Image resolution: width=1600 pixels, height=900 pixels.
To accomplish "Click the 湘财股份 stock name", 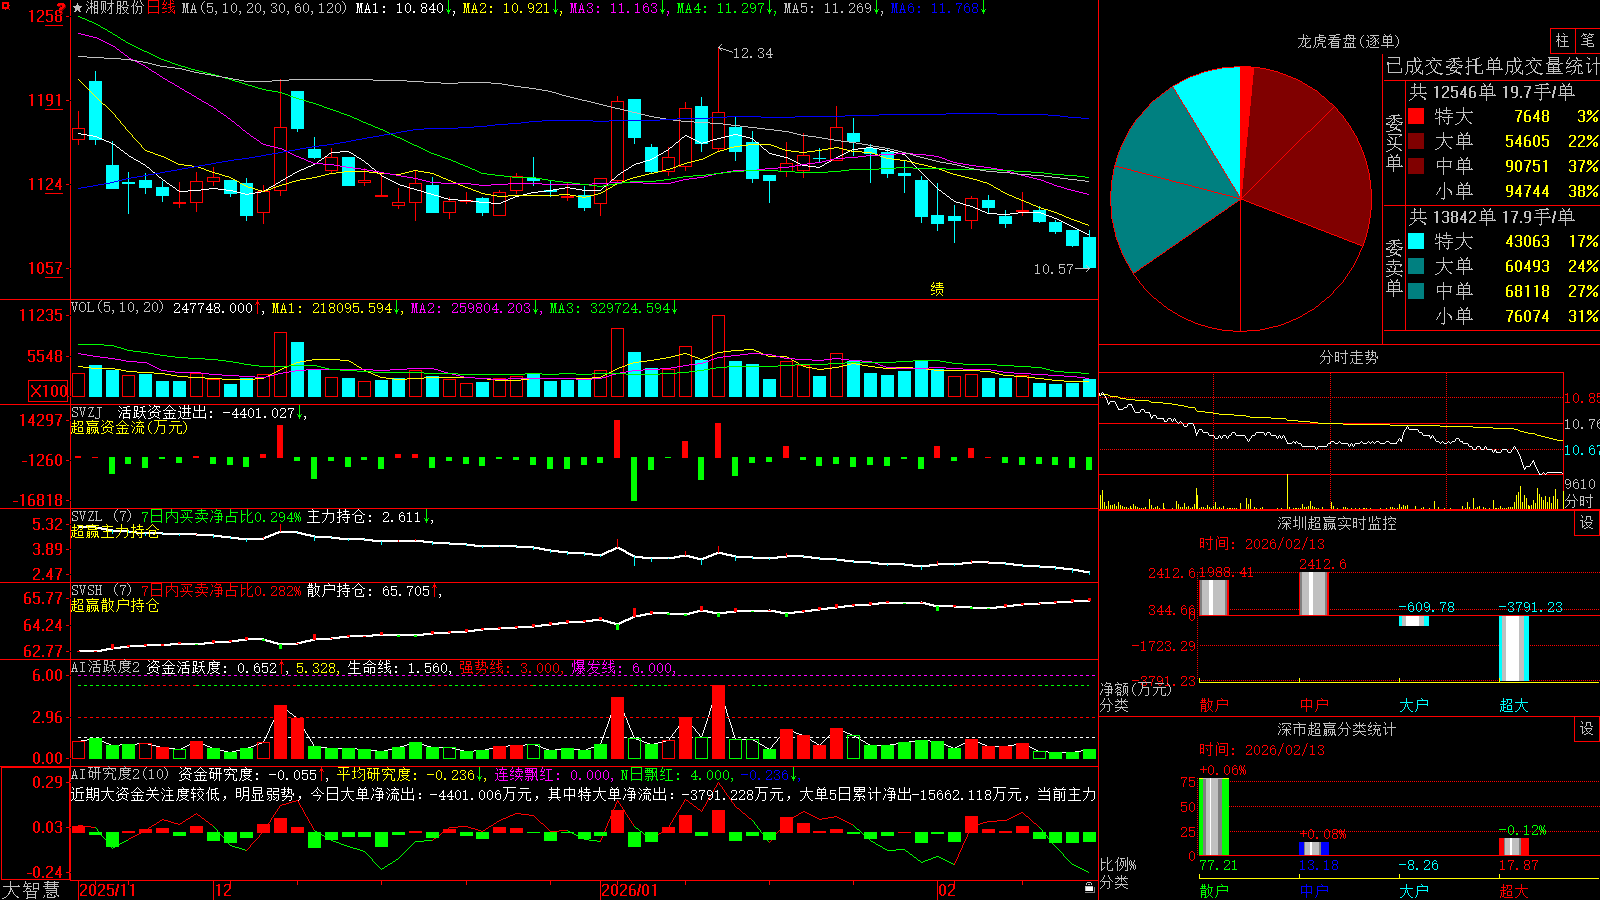I will pyautogui.click(x=114, y=8).
